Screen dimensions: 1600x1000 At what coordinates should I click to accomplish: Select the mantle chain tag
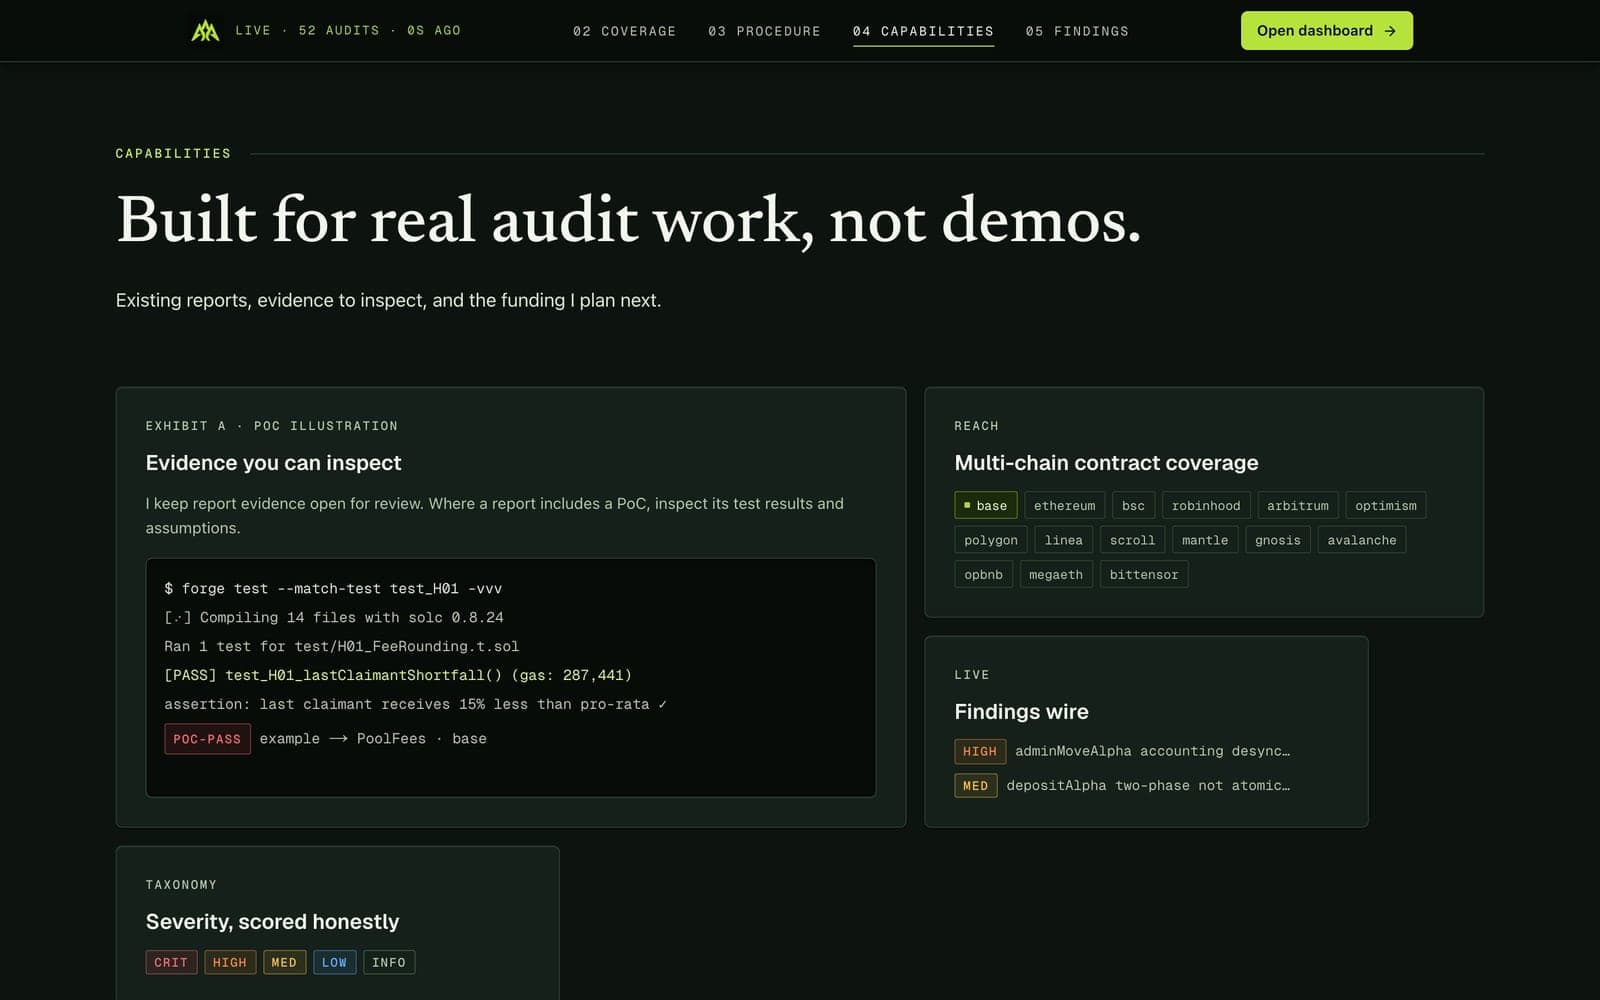tap(1205, 540)
